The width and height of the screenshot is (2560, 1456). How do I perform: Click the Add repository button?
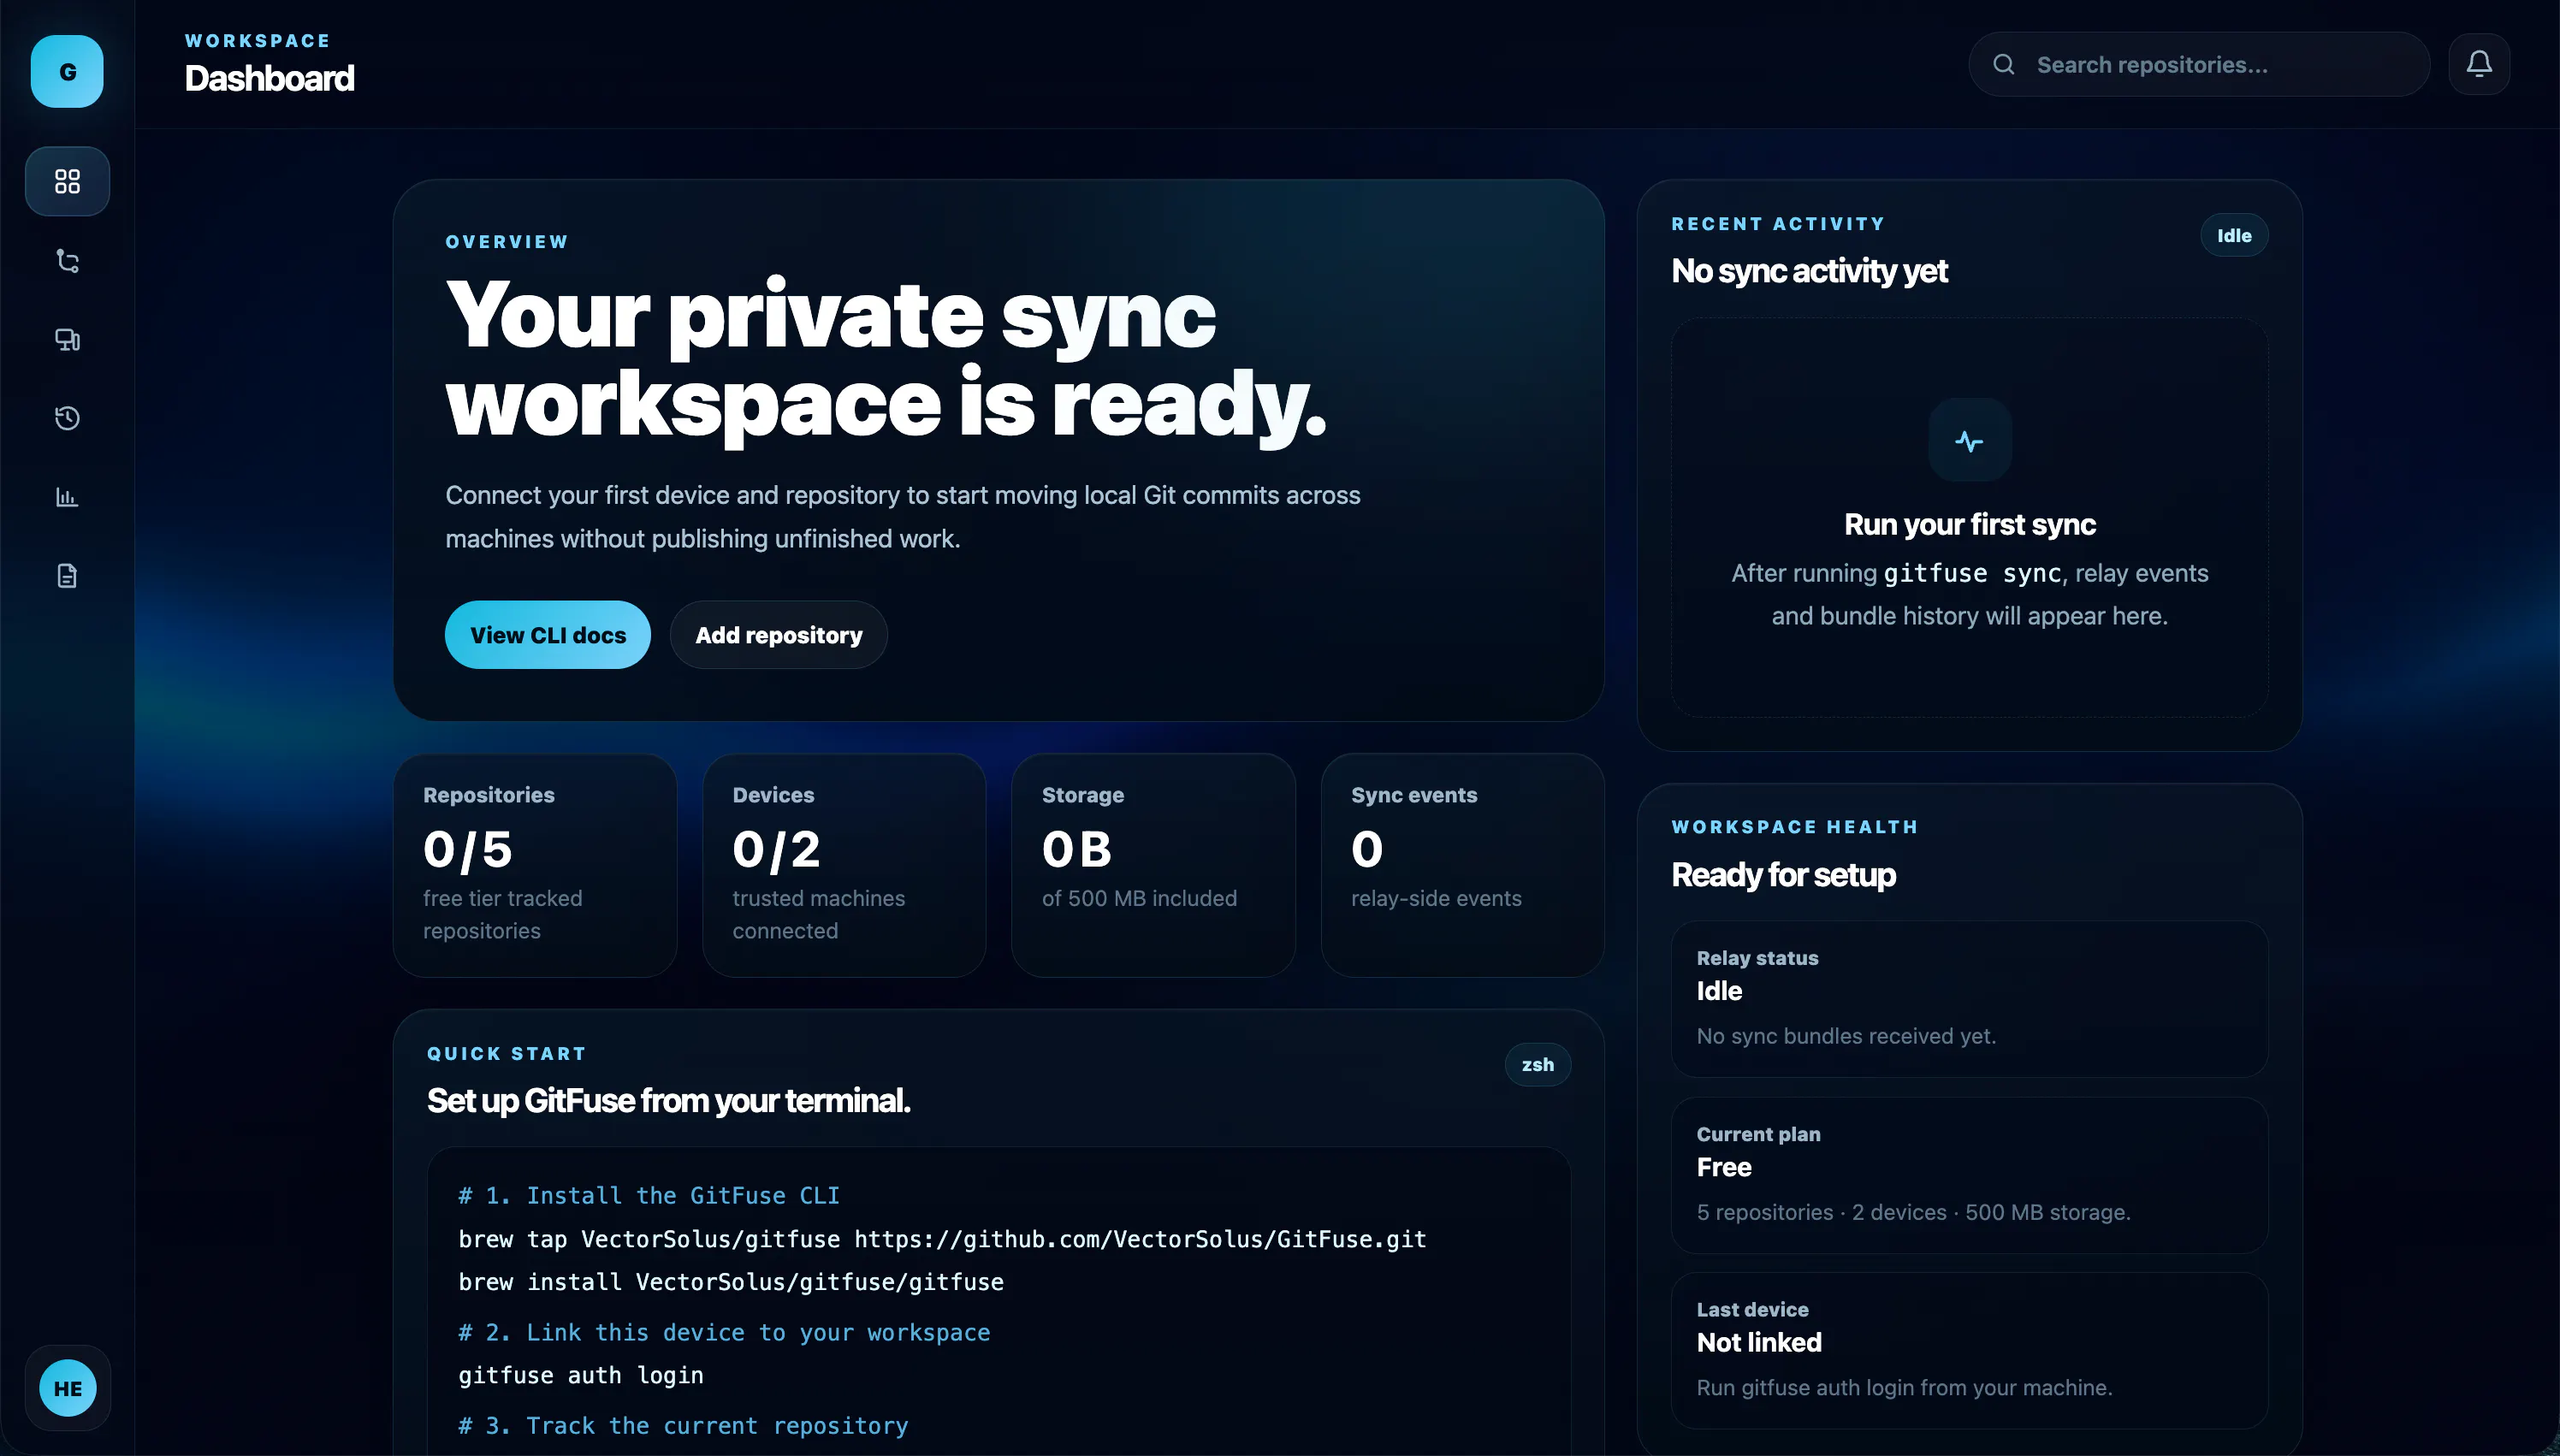pyautogui.click(x=779, y=635)
